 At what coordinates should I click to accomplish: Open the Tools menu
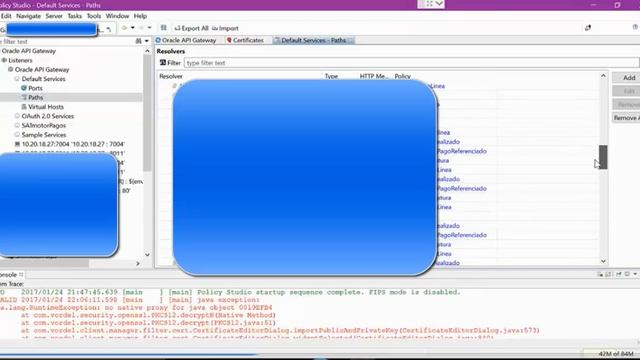(x=93, y=16)
